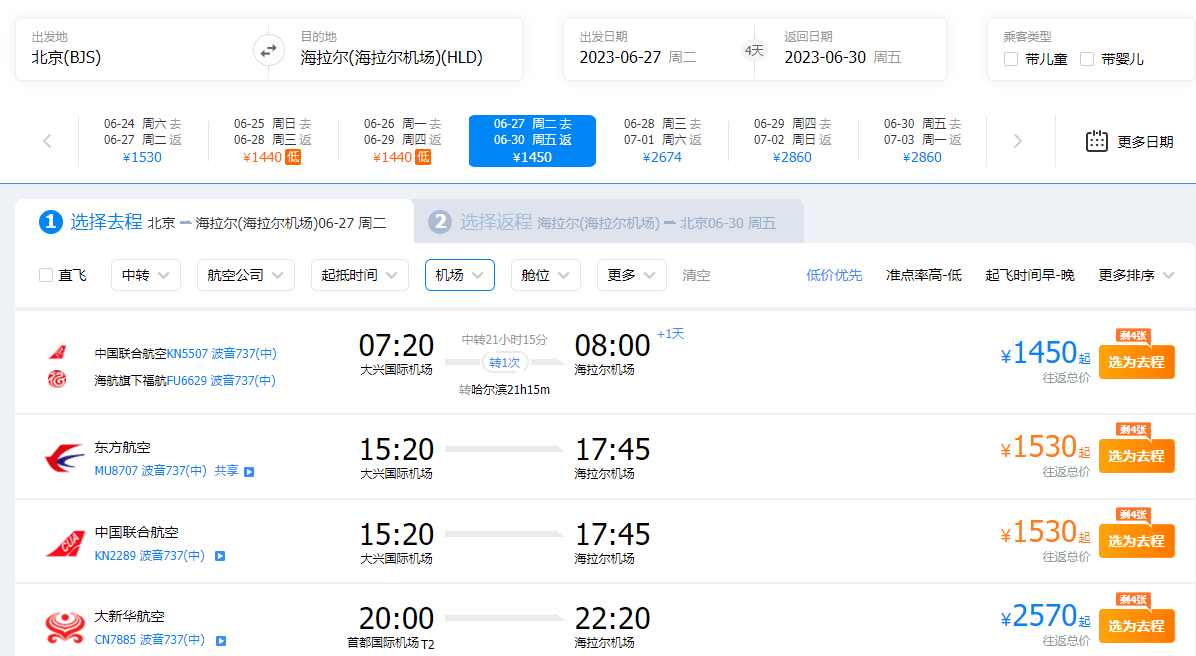Image resolution: width=1196 pixels, height=656 pixels.
Task: Click the shared flight icon beside 共享
Action: 250,471
